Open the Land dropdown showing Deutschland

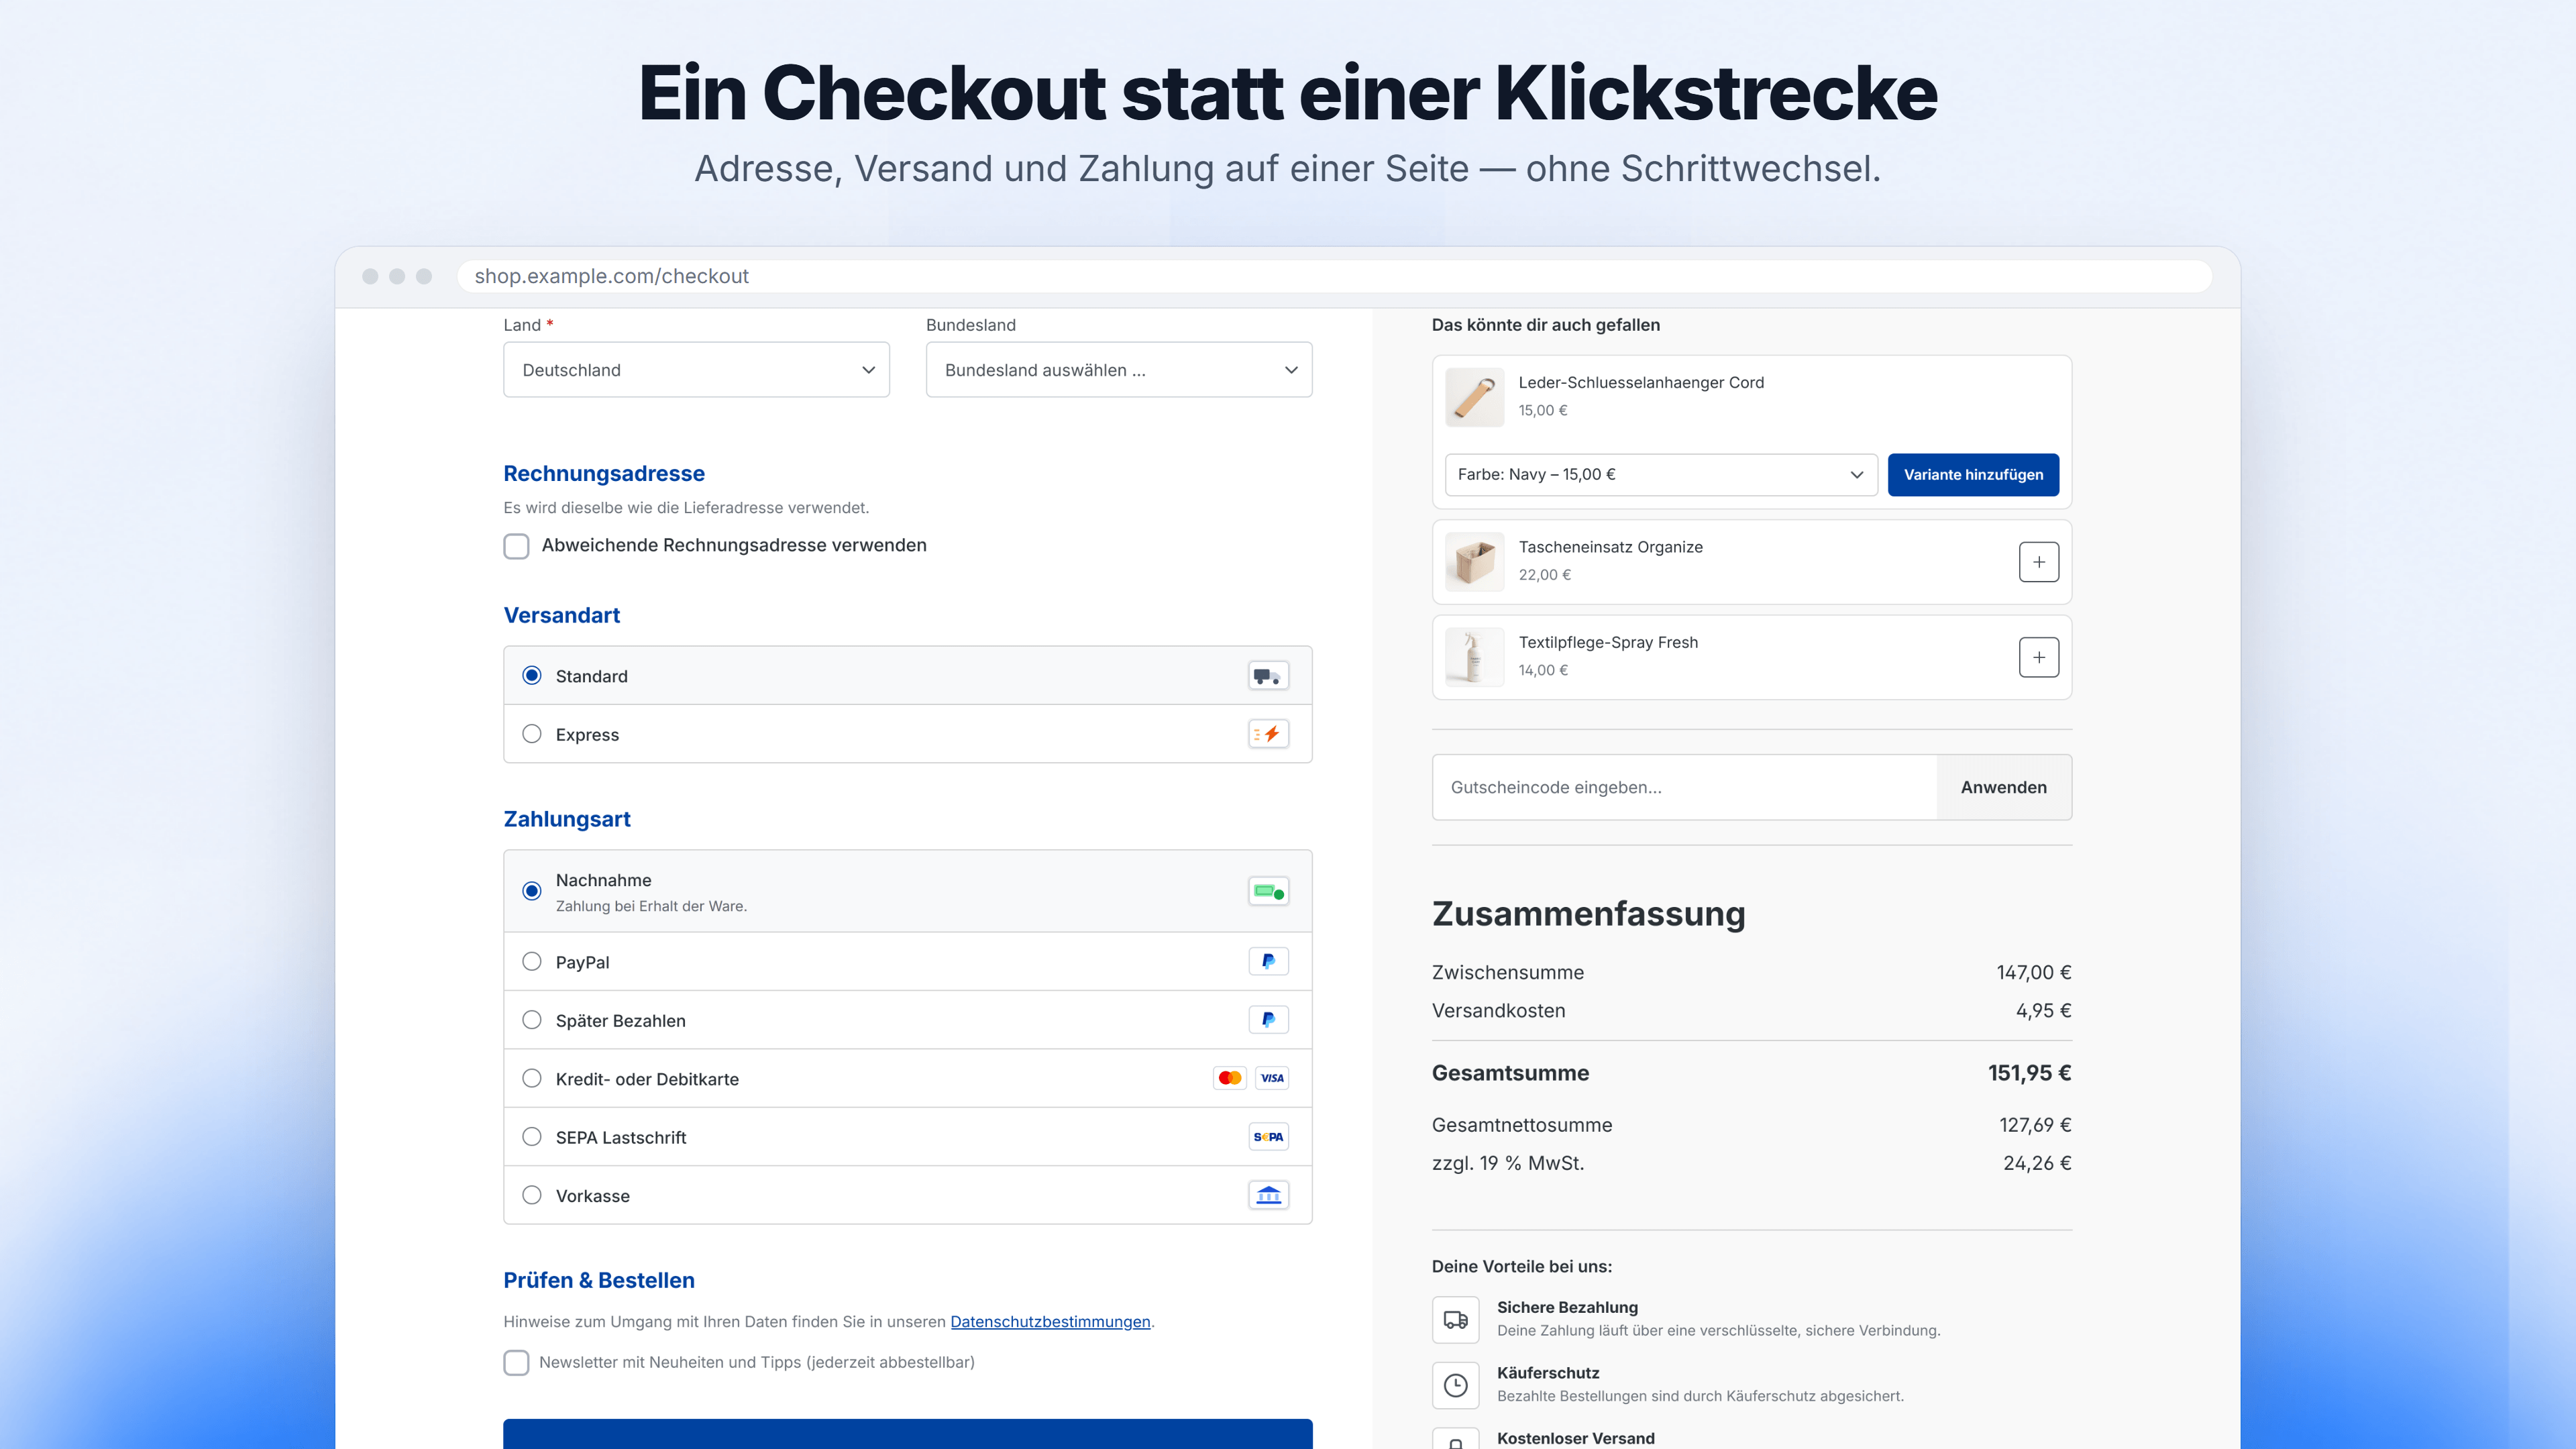696,370
